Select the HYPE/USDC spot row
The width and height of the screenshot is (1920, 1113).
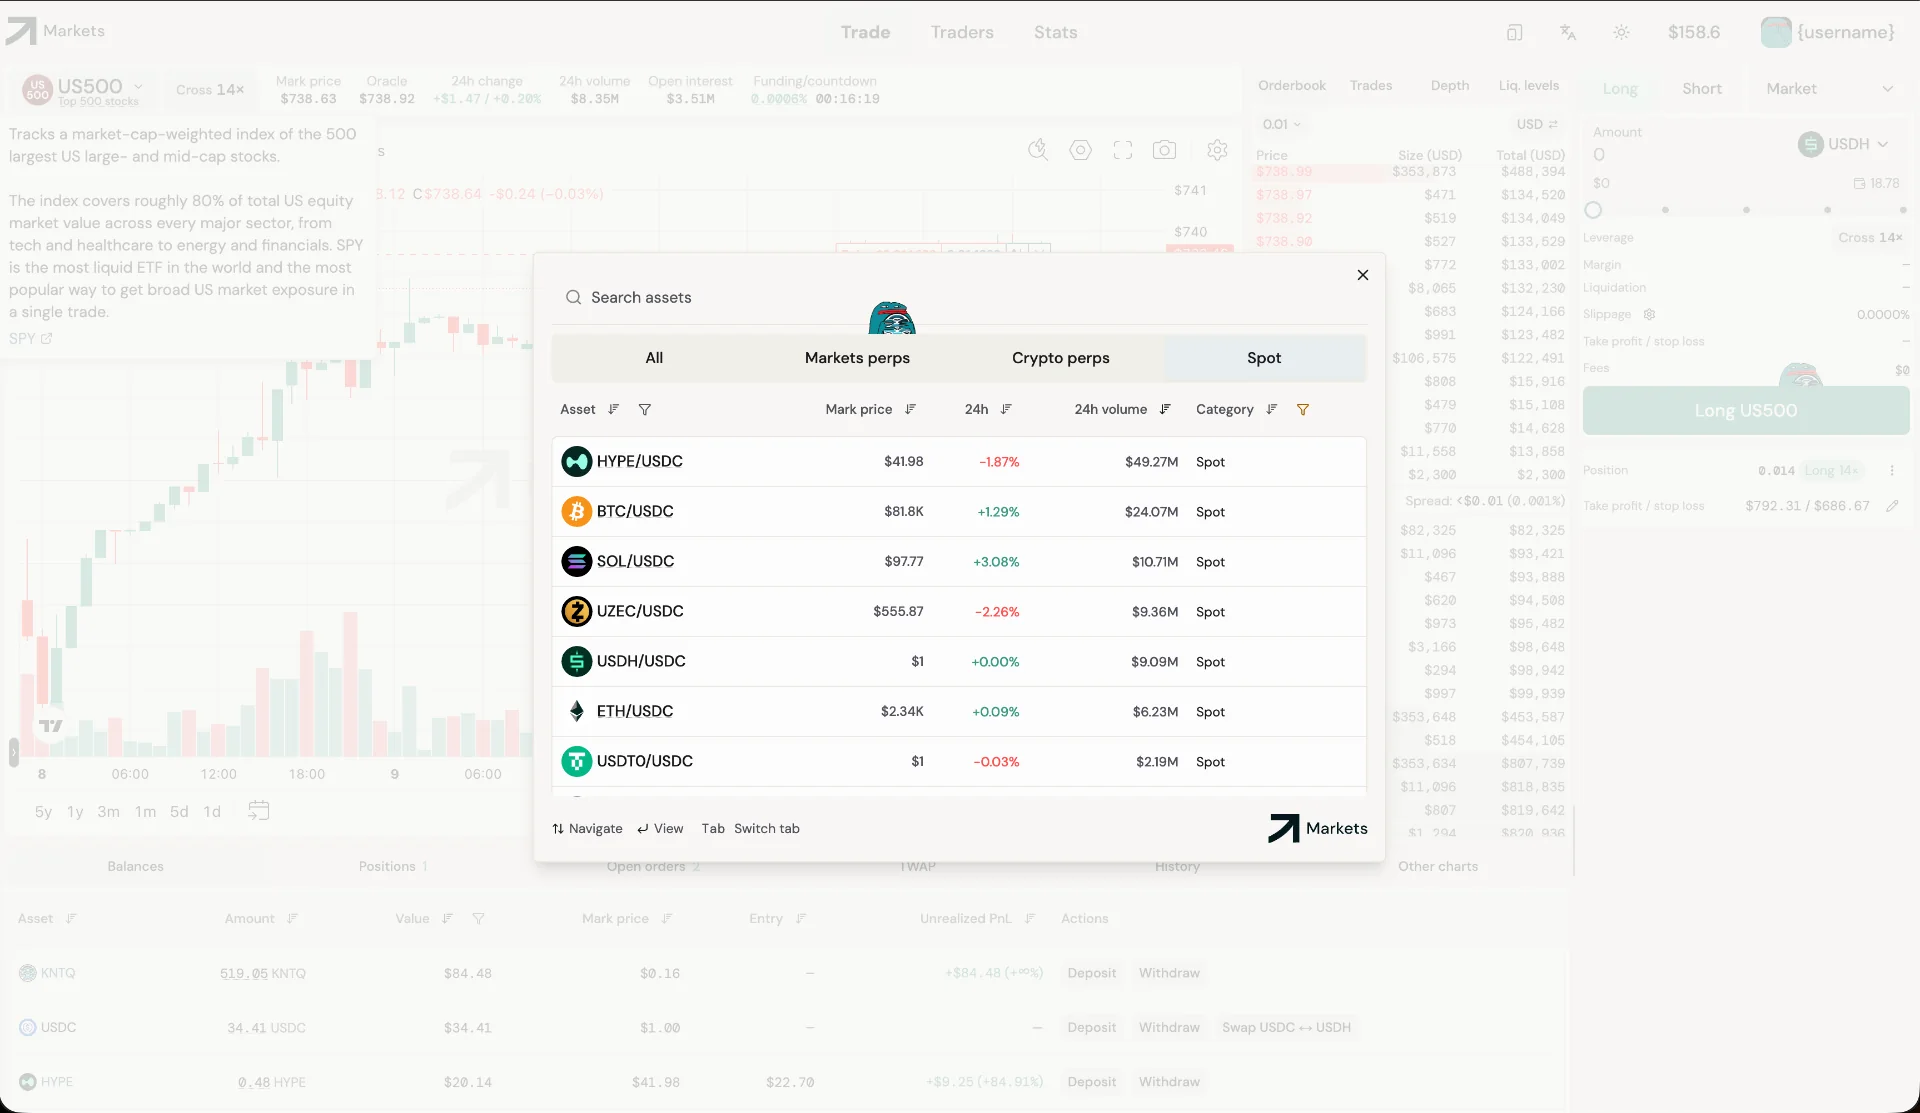point(958,462)
